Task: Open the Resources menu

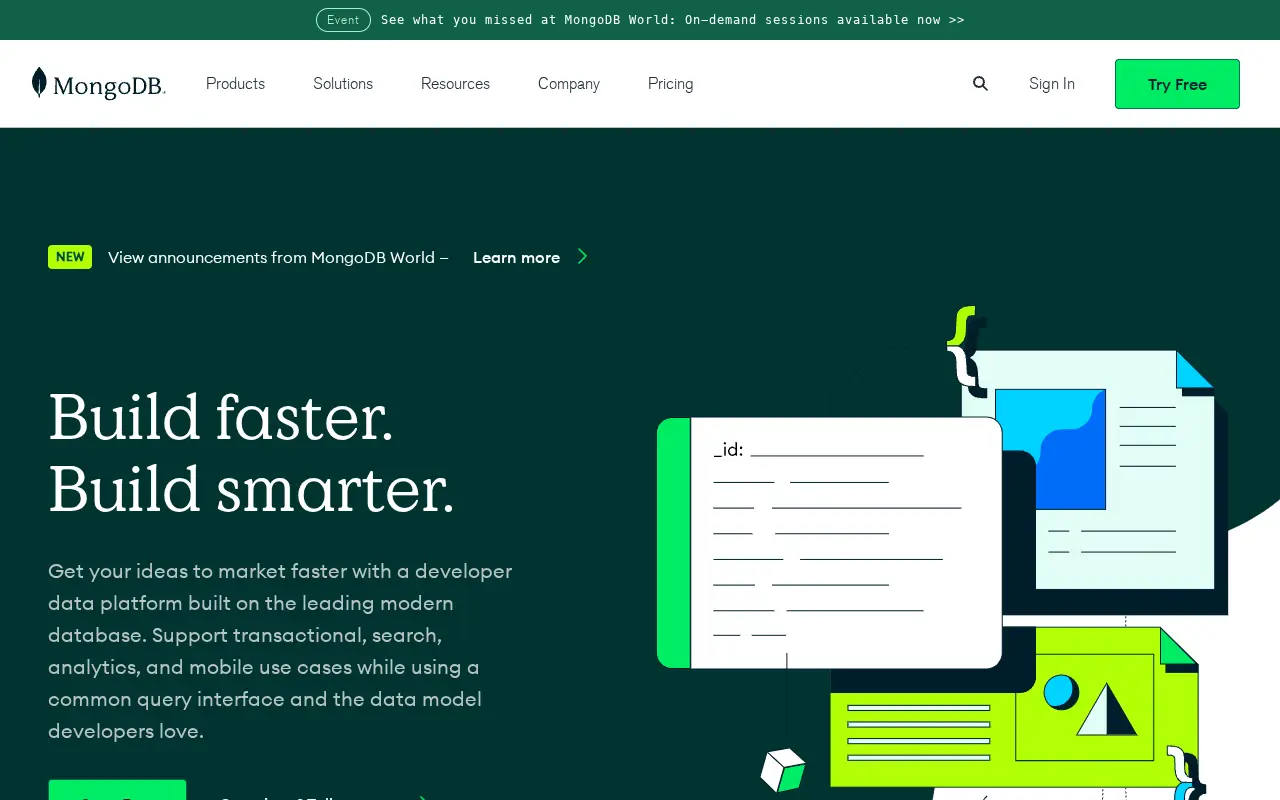Action: click(x=455, y=84)
